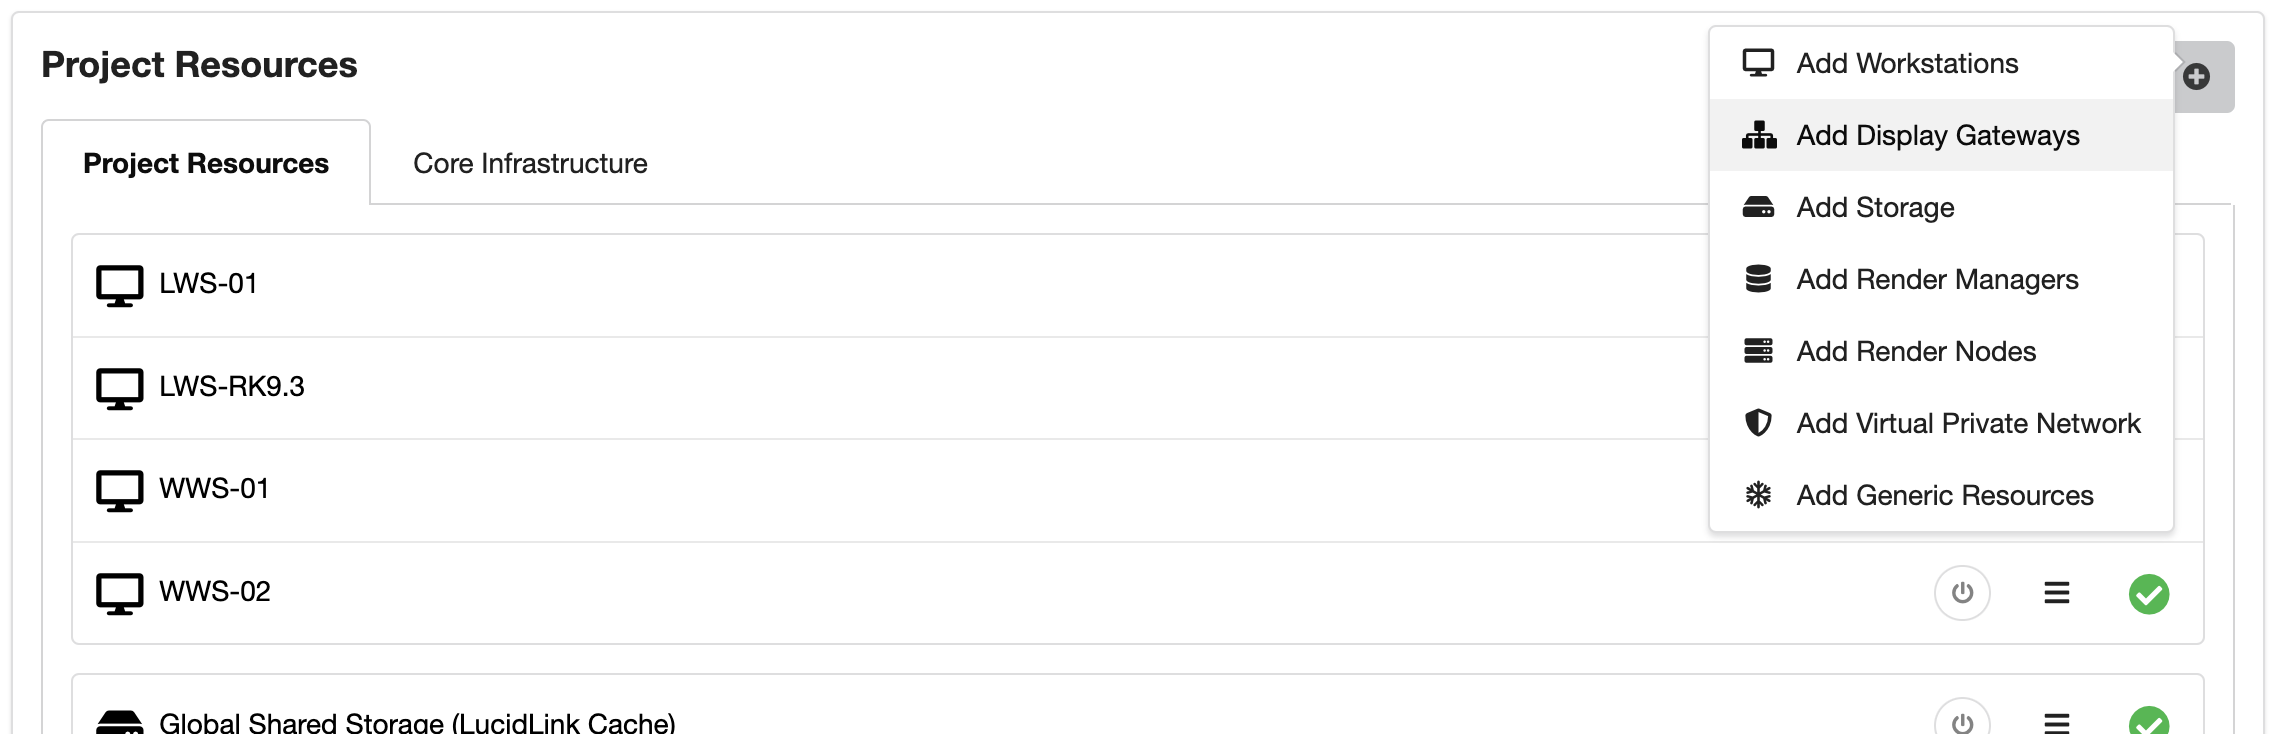Click the Add Render Managers database icon
Image resolution: width=2280 pixels, height=734 pixels.
point(1758,279)
